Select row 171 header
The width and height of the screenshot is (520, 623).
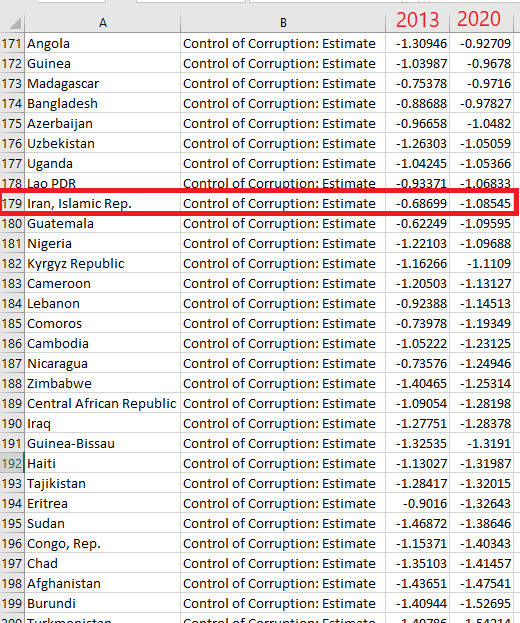pyautogui.click(x=12, y=43)
